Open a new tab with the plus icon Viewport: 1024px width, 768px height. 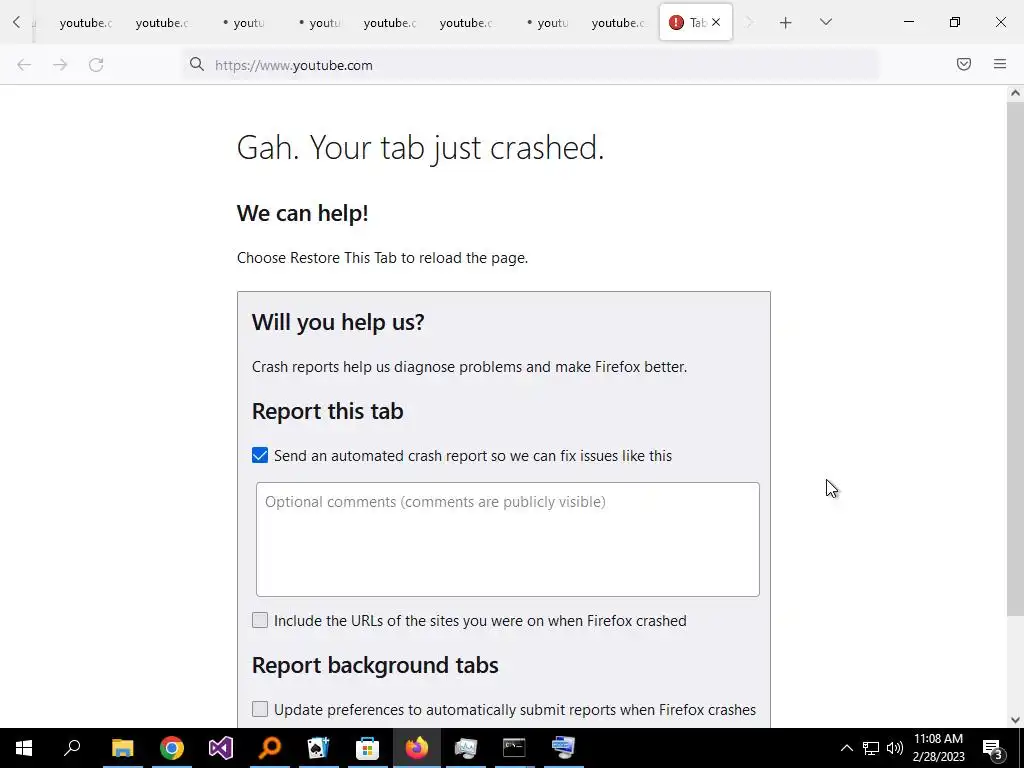coord(786,23)
